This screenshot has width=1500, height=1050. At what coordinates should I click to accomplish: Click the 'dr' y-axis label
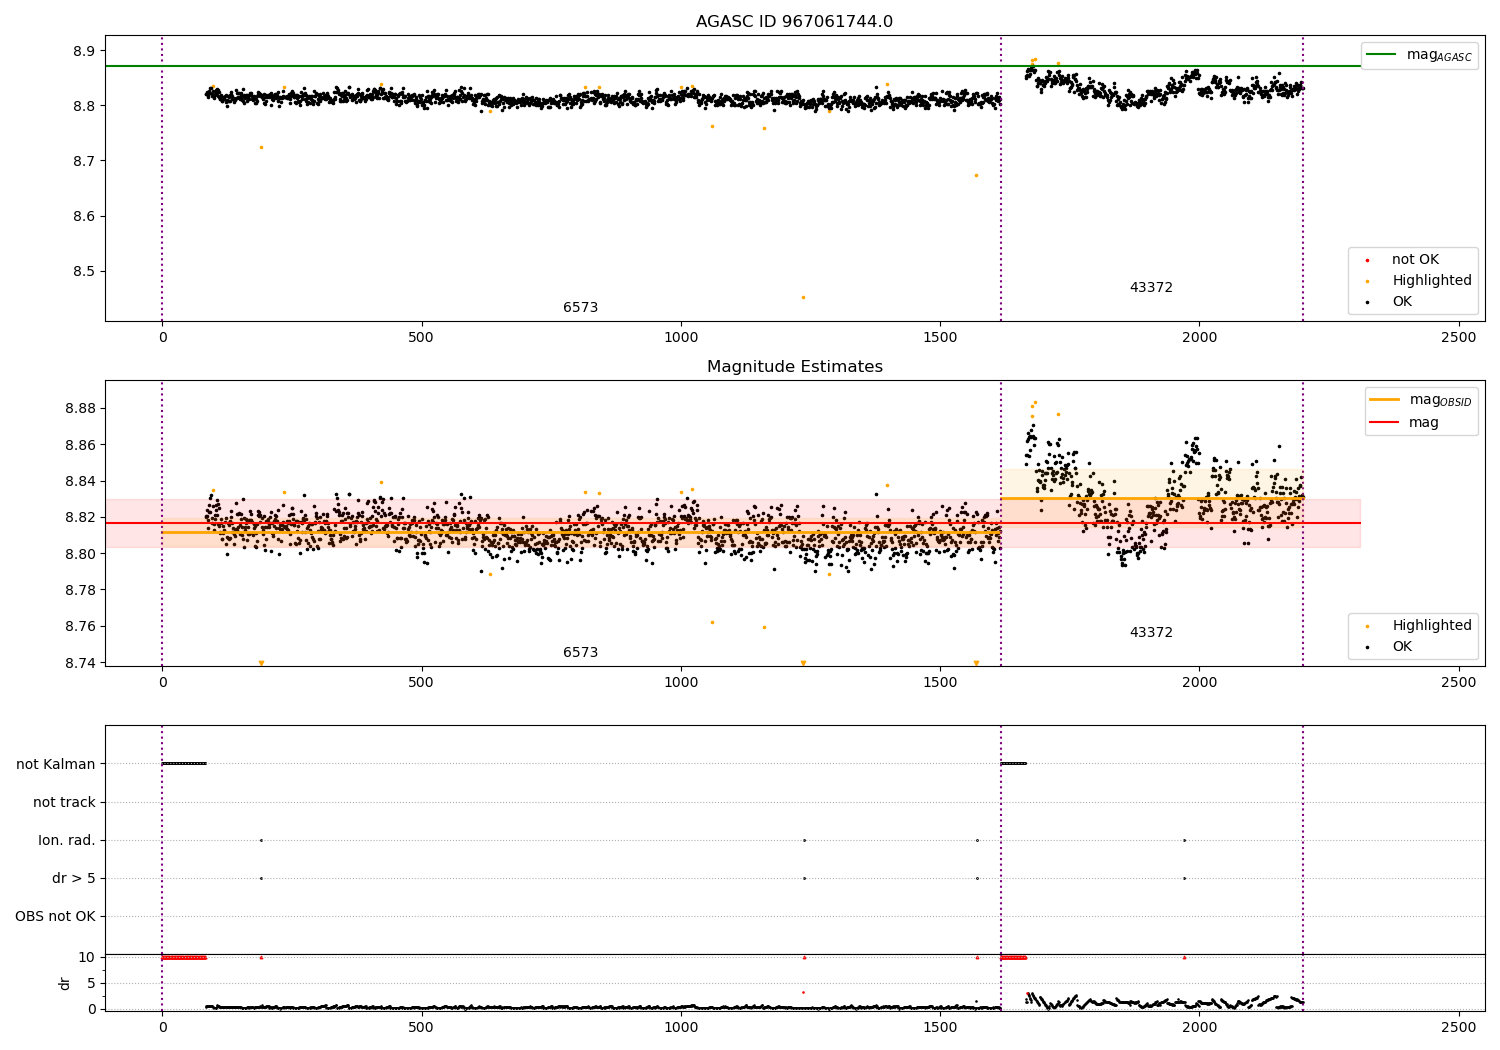point(65,983)
